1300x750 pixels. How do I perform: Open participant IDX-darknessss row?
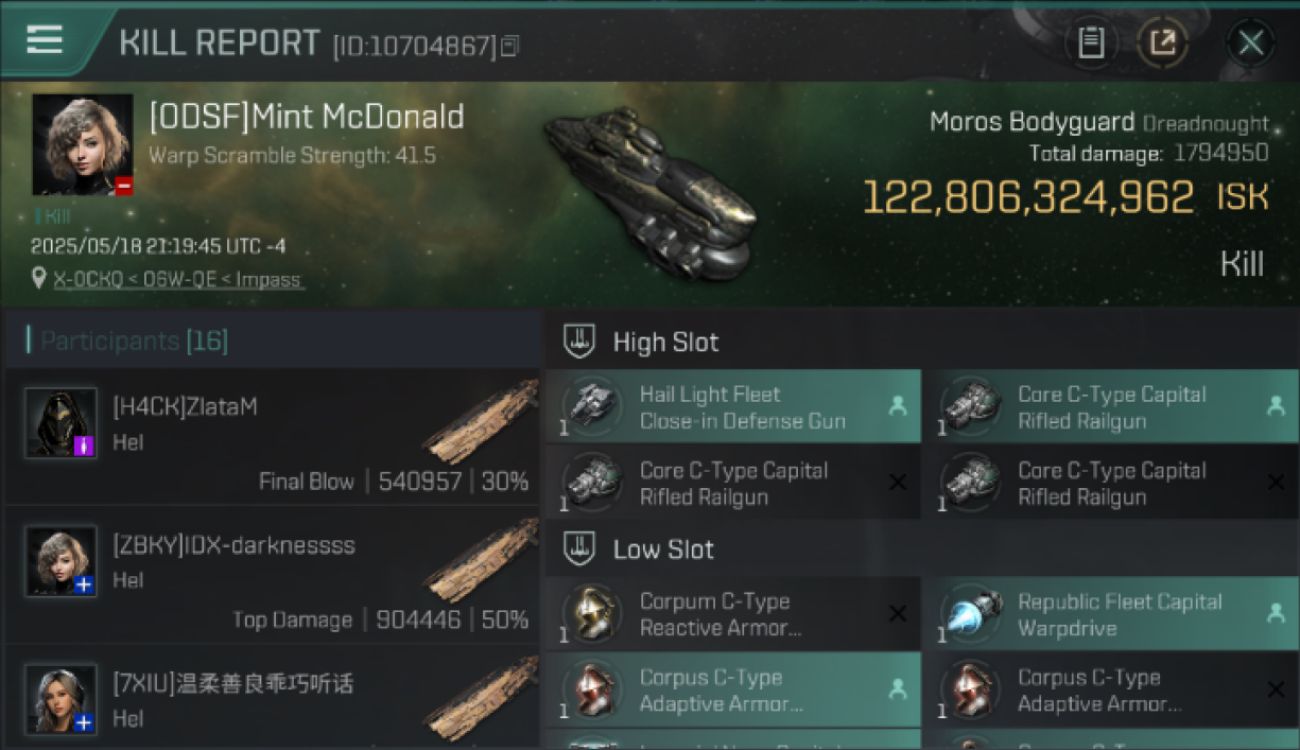click(272, 575)
